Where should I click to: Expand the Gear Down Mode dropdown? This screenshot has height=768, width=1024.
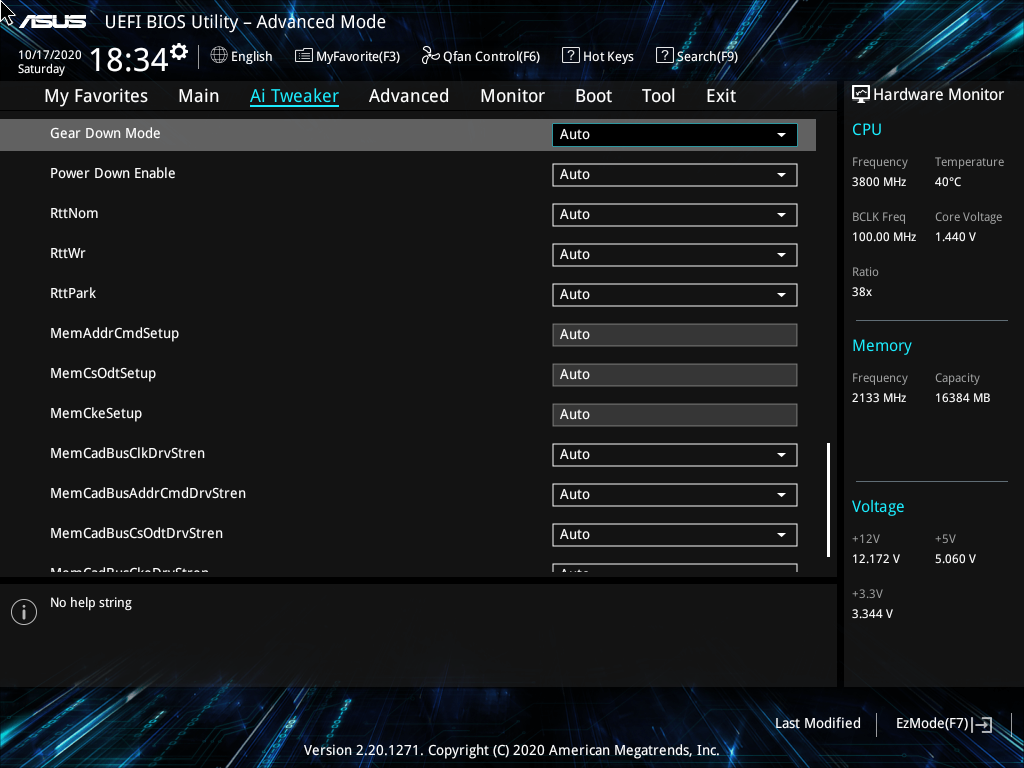[x=675, y=135]
